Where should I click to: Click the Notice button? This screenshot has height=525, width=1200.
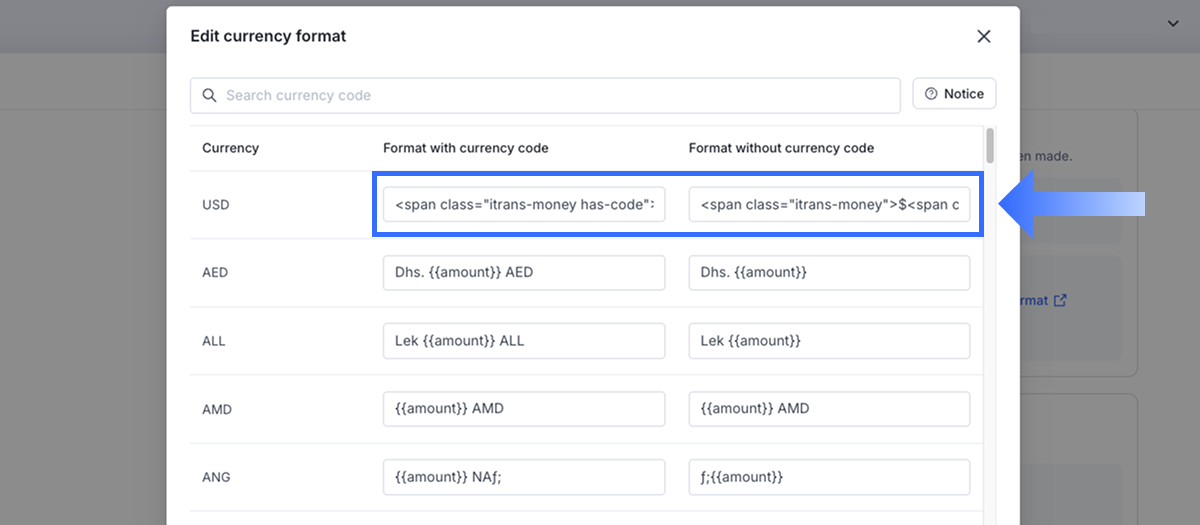[954, 94]
